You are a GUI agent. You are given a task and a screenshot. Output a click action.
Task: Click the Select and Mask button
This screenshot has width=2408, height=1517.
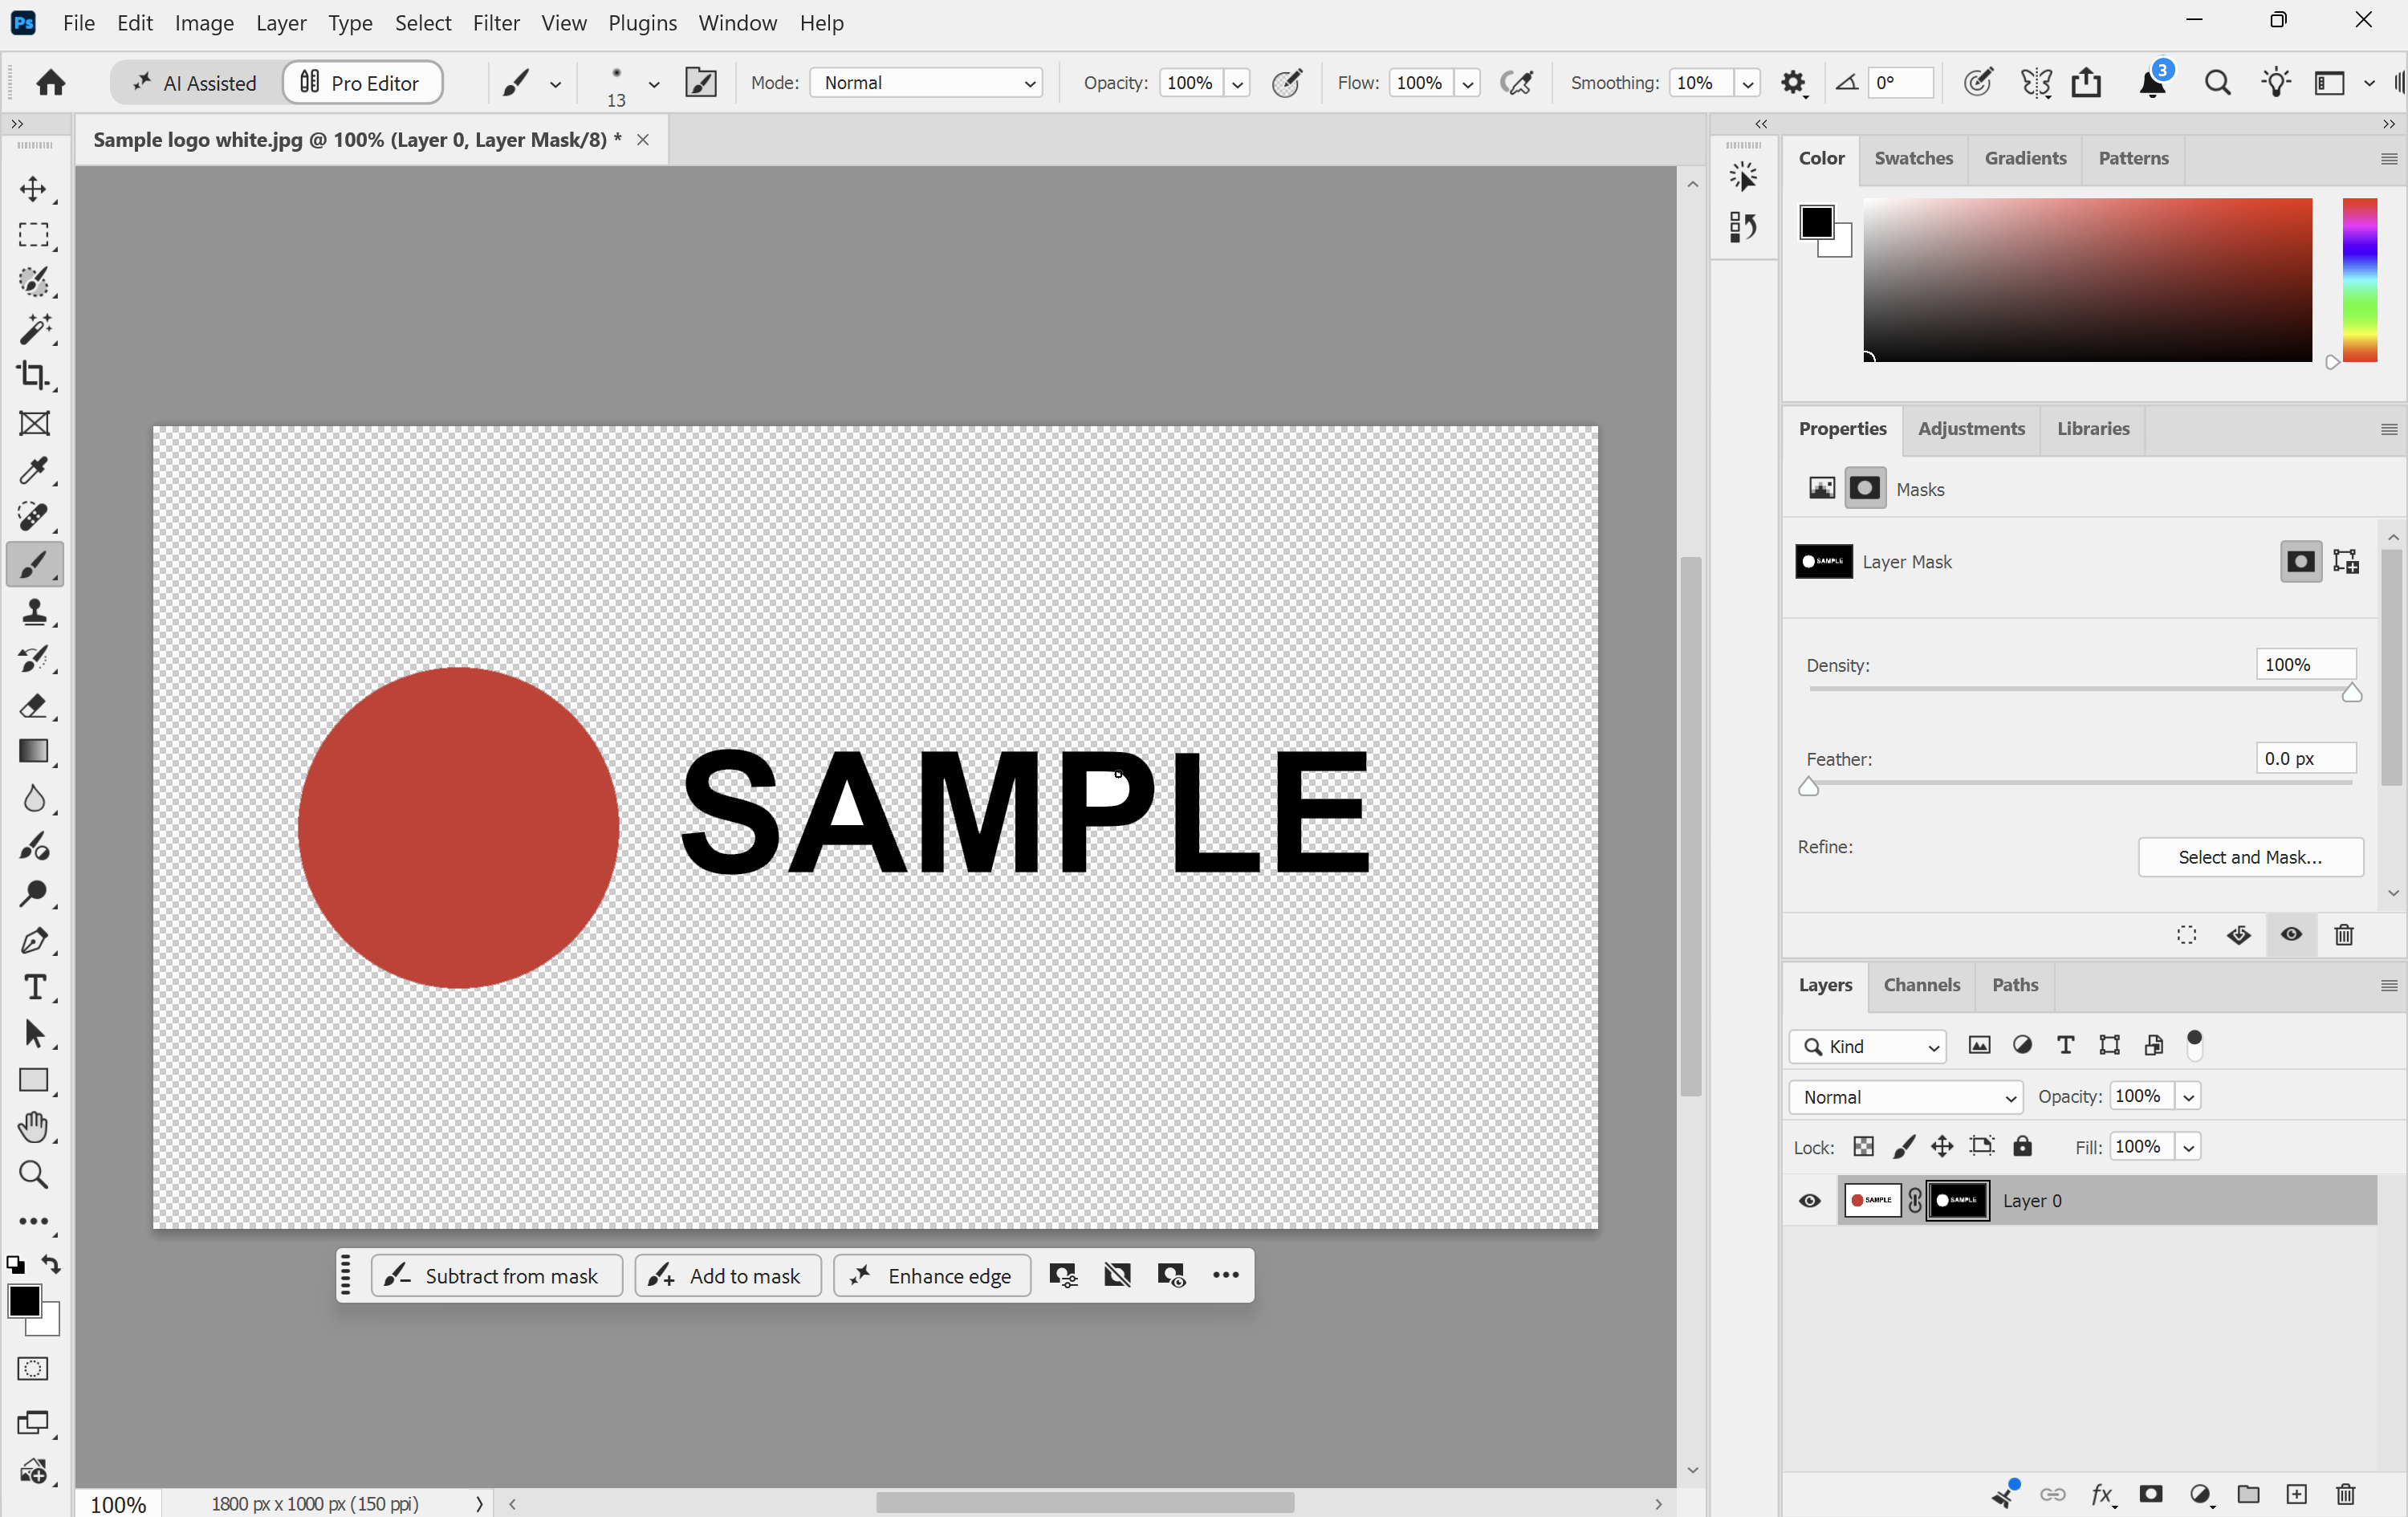tap(2250, 858)
